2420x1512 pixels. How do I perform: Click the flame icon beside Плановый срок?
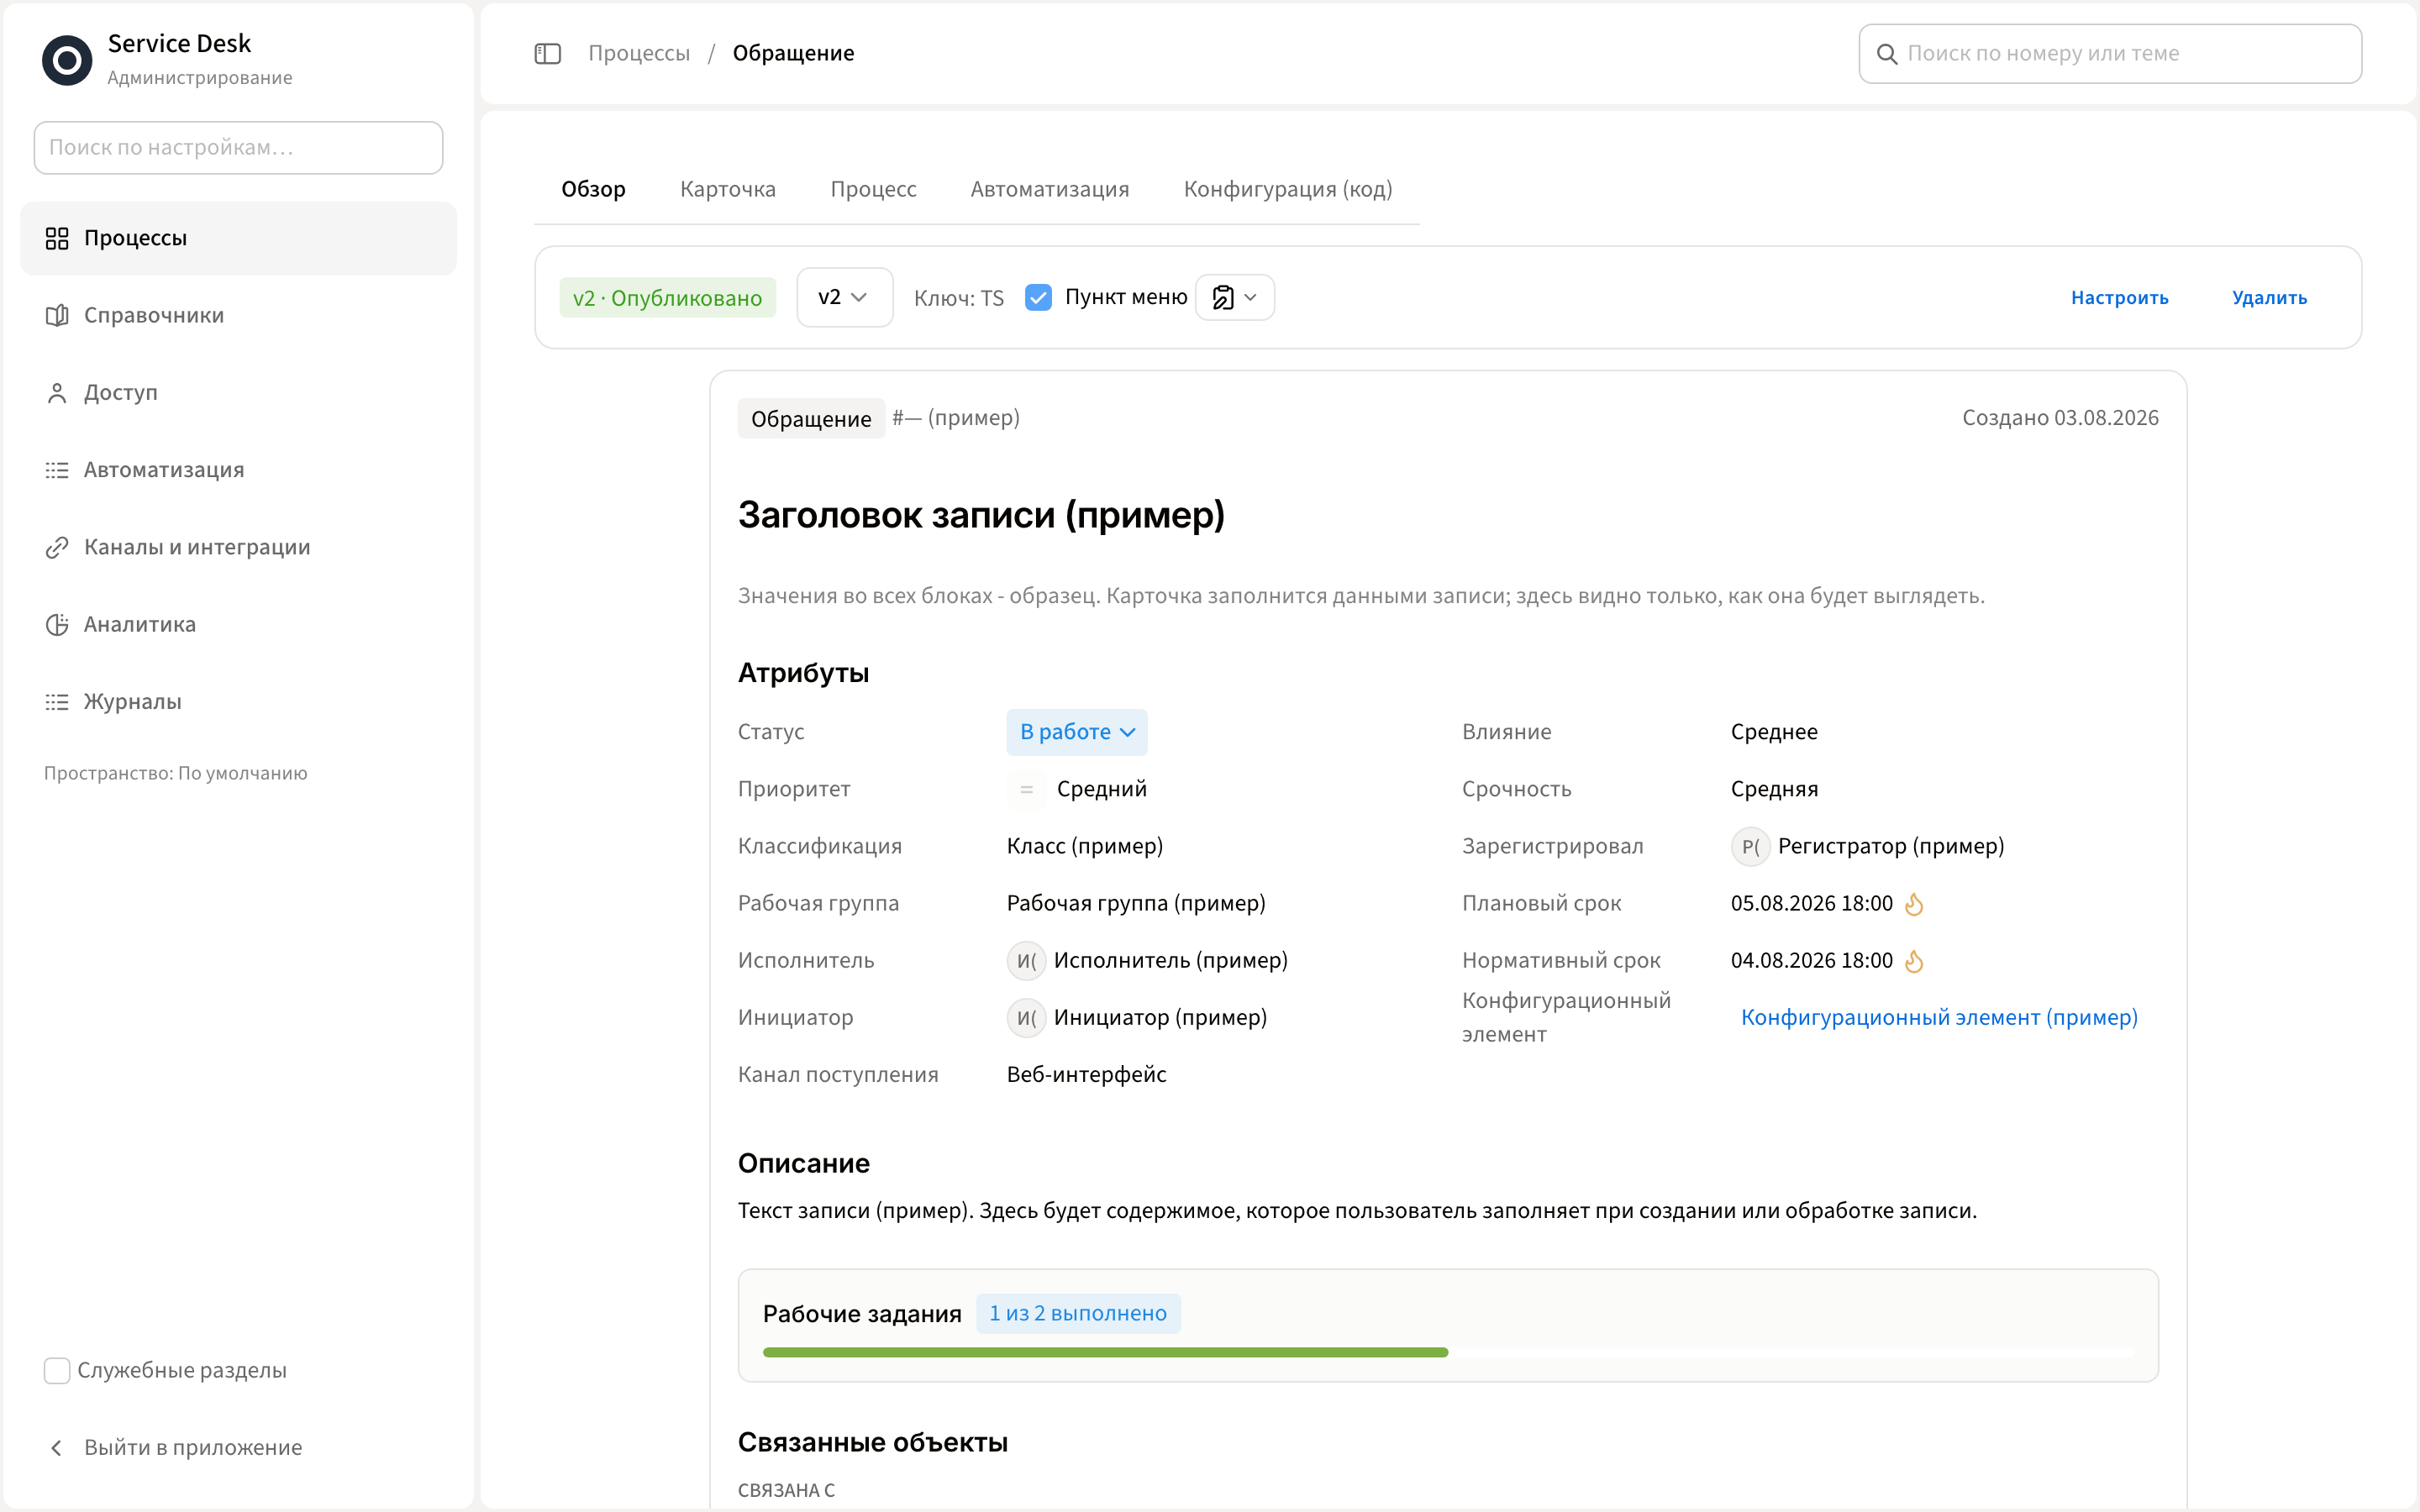1914,903
